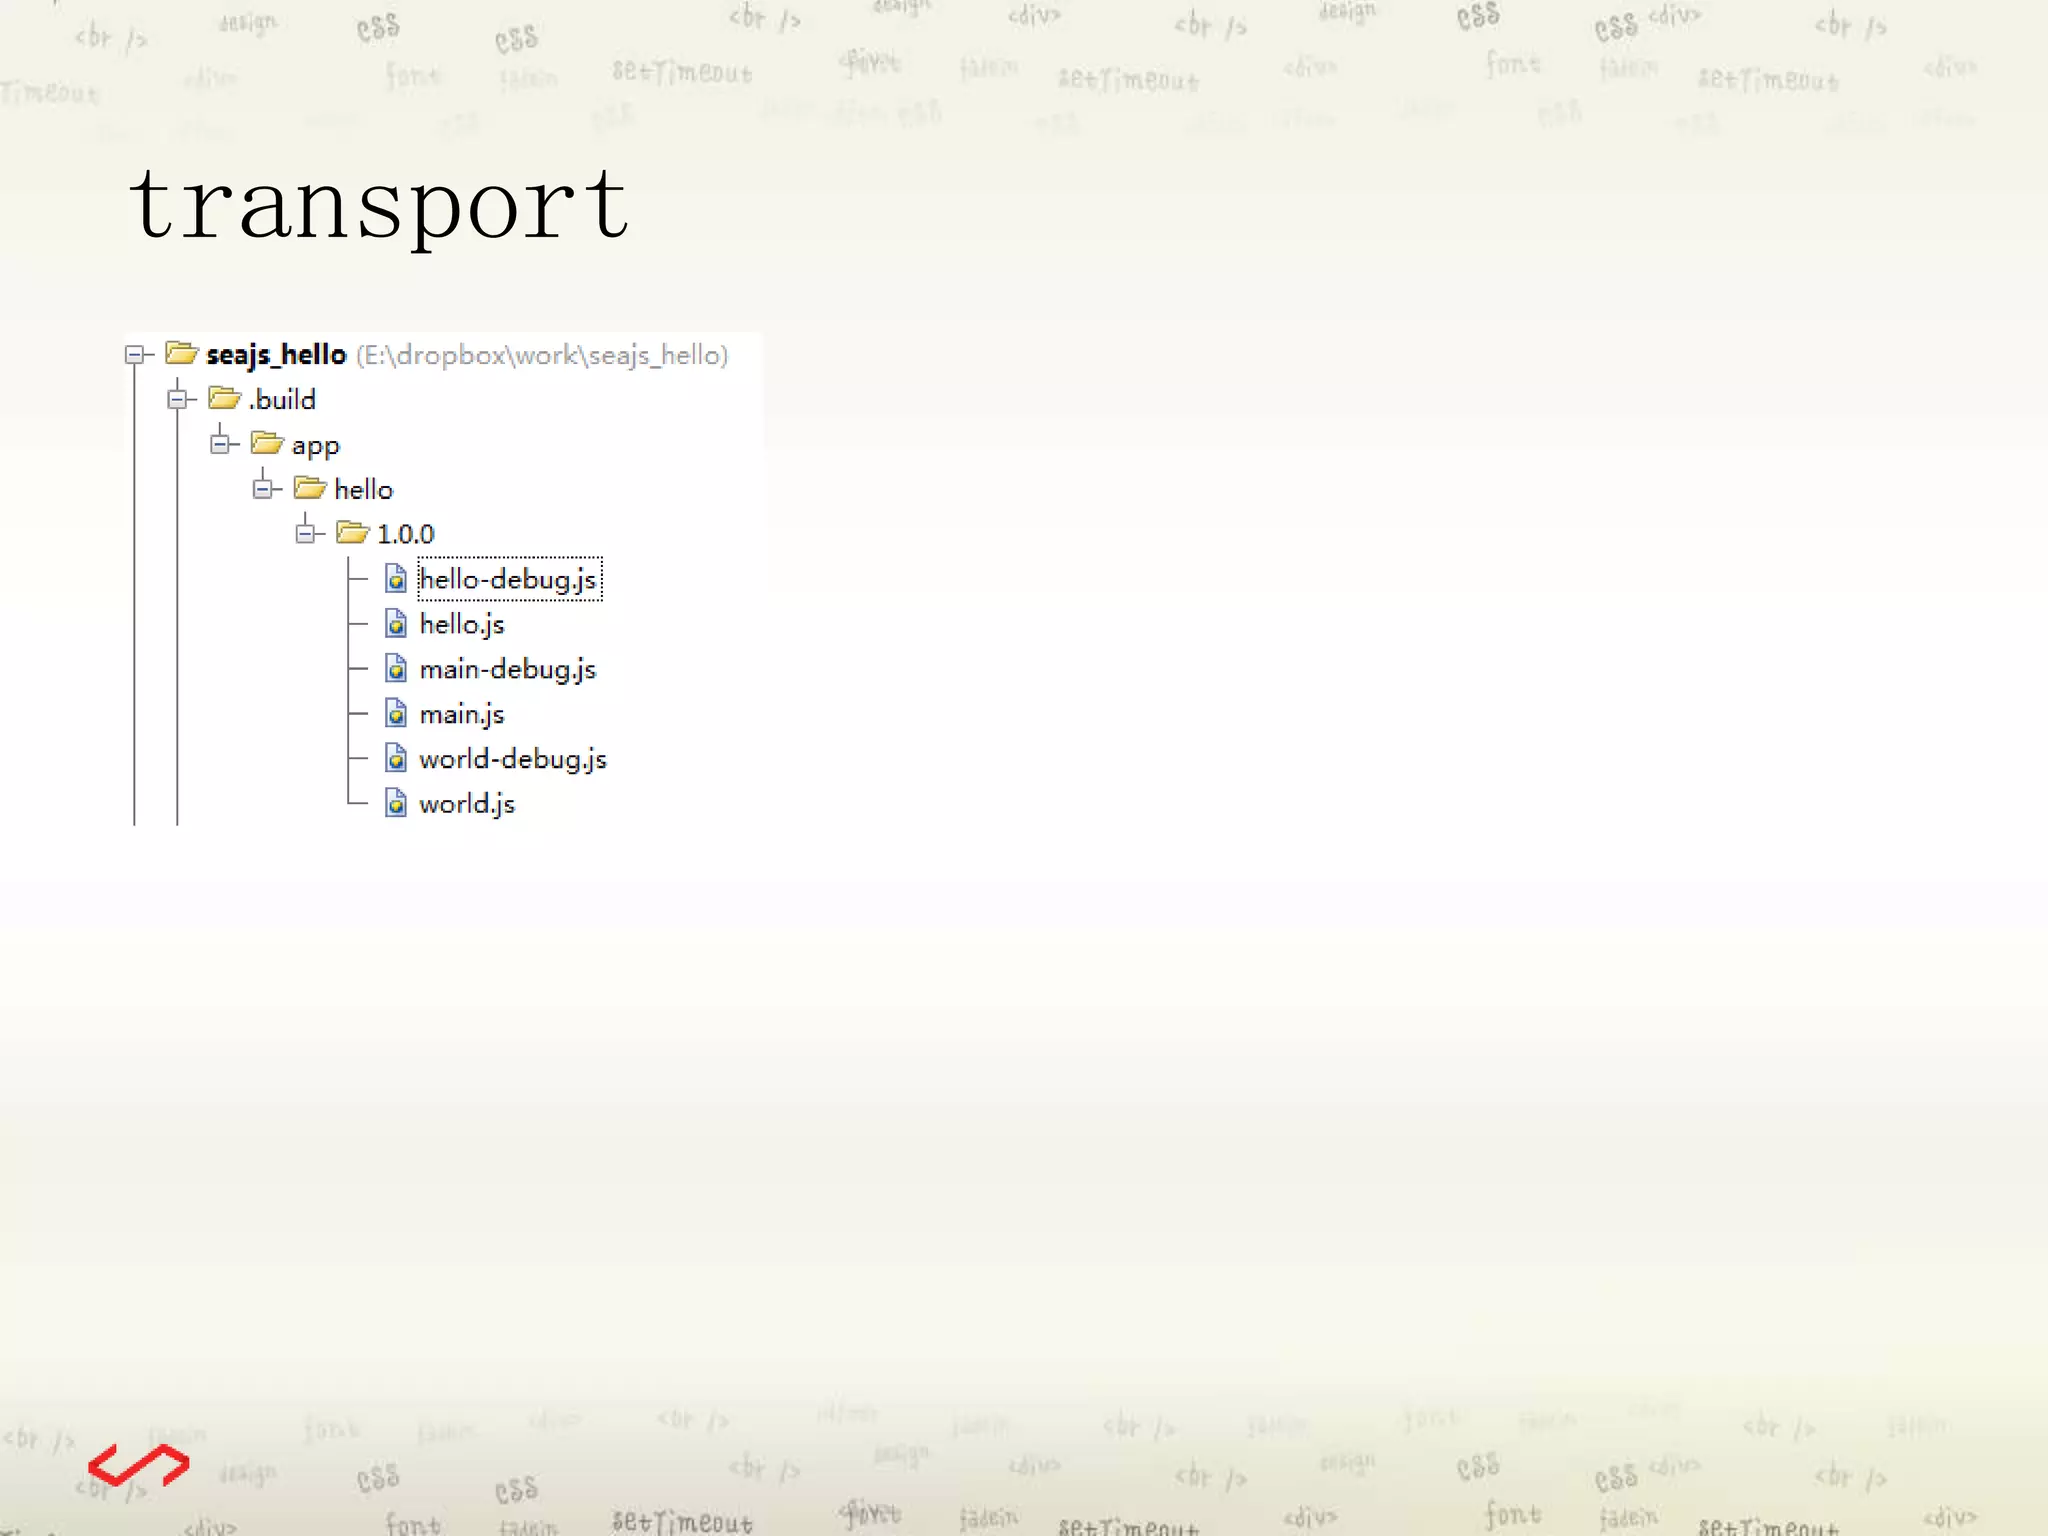The width and height of the screenshot is (2048, 1536).
Task: Select the seajs_hello project label
Action: click(x=276, y=355)
